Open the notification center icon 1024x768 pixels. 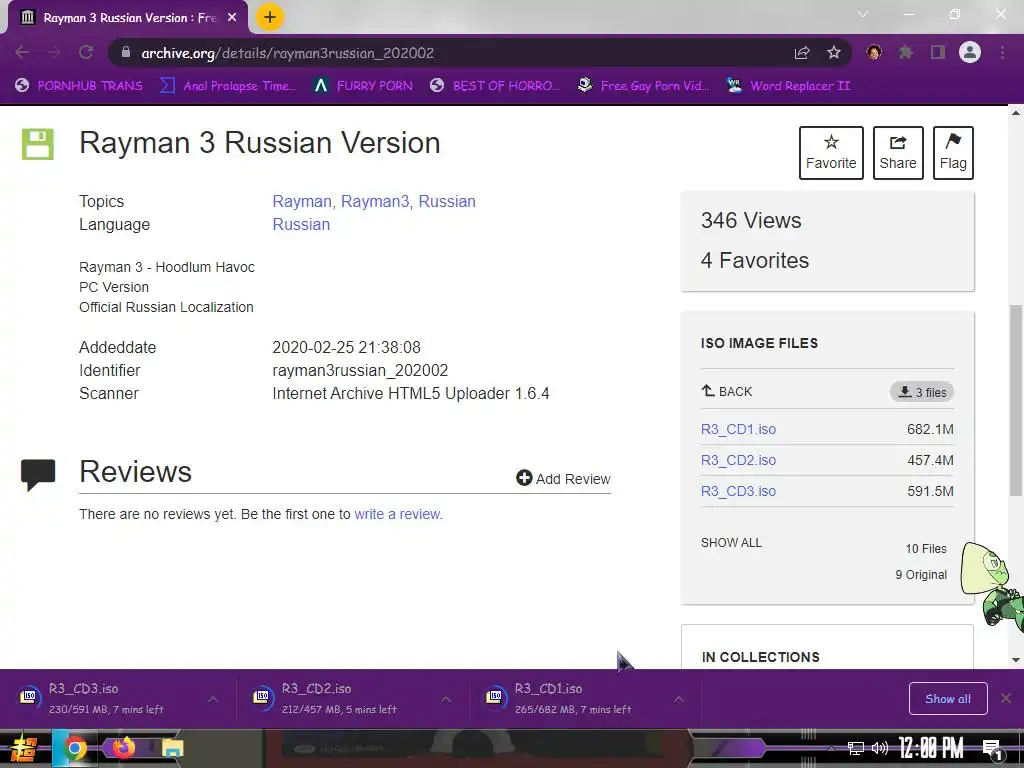992,749
